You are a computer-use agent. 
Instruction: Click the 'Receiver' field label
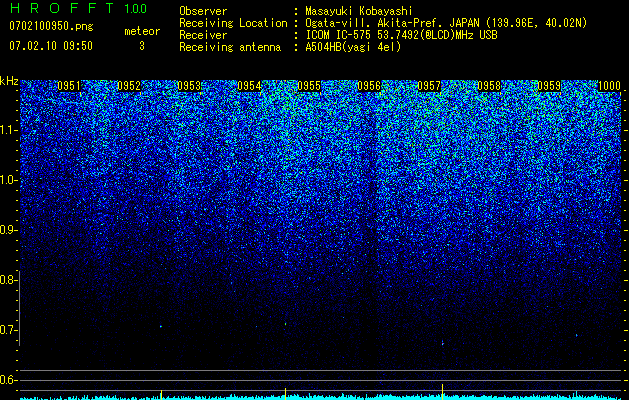(203, 35)
